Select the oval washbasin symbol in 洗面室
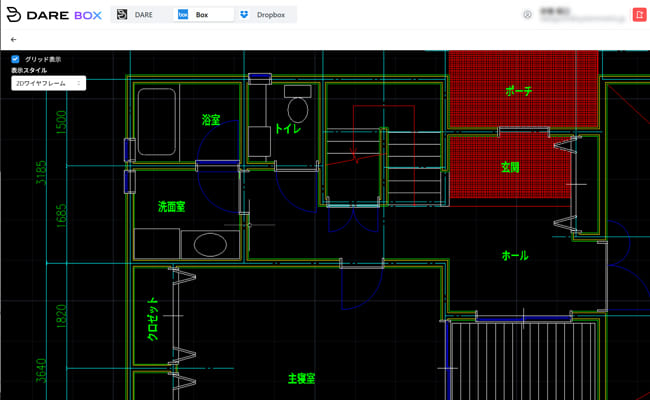This screenshot has width=650, height=400. (210, 244)
